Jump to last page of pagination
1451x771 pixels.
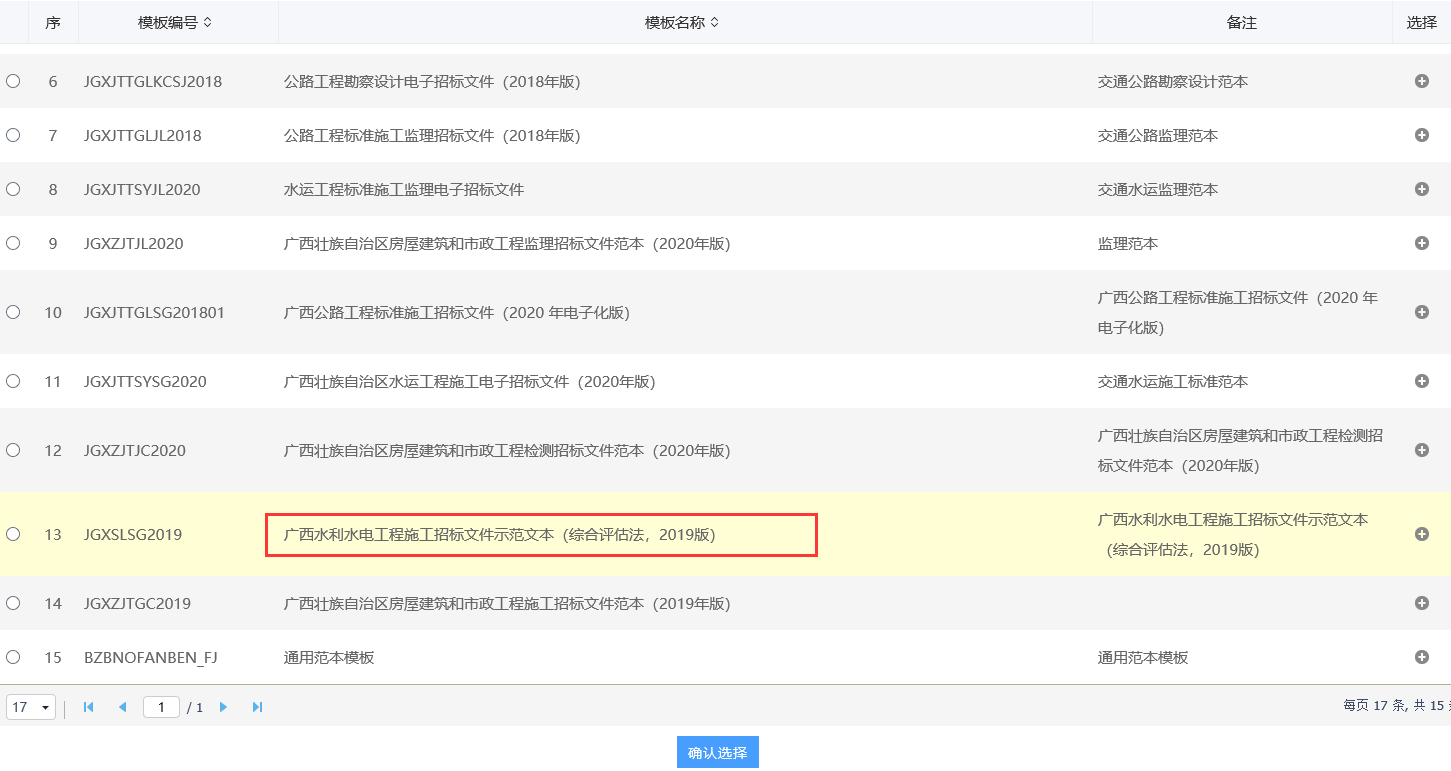pos(257,707)
